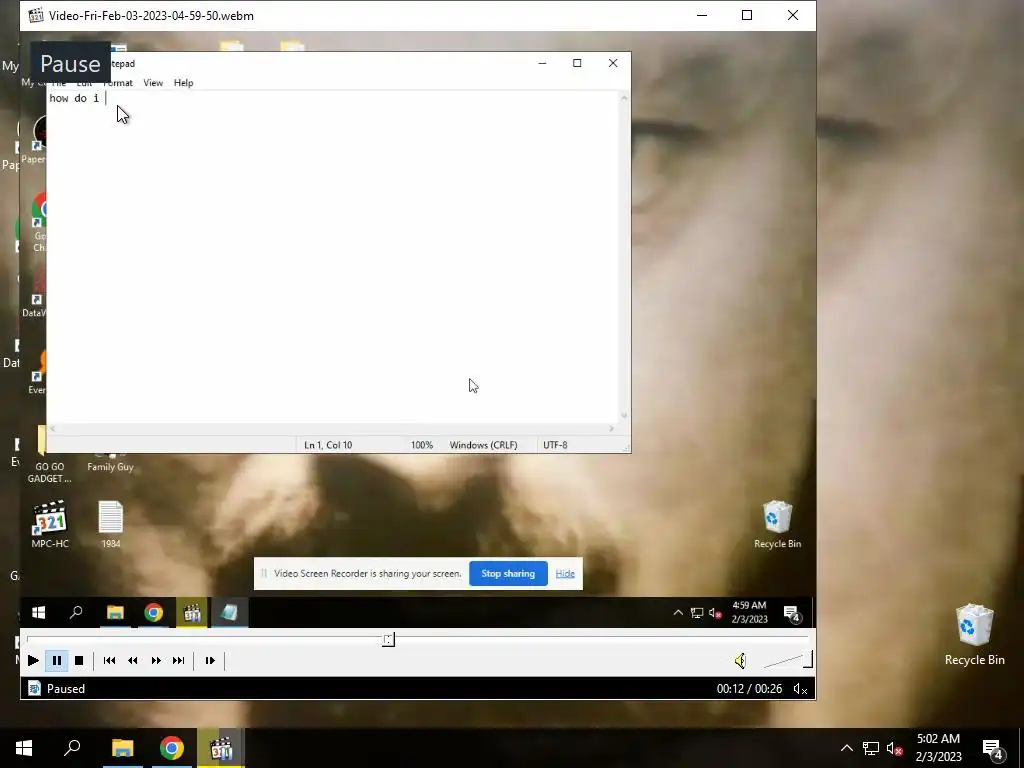Open the Action Center notifications icon

(x=993, y=748)
